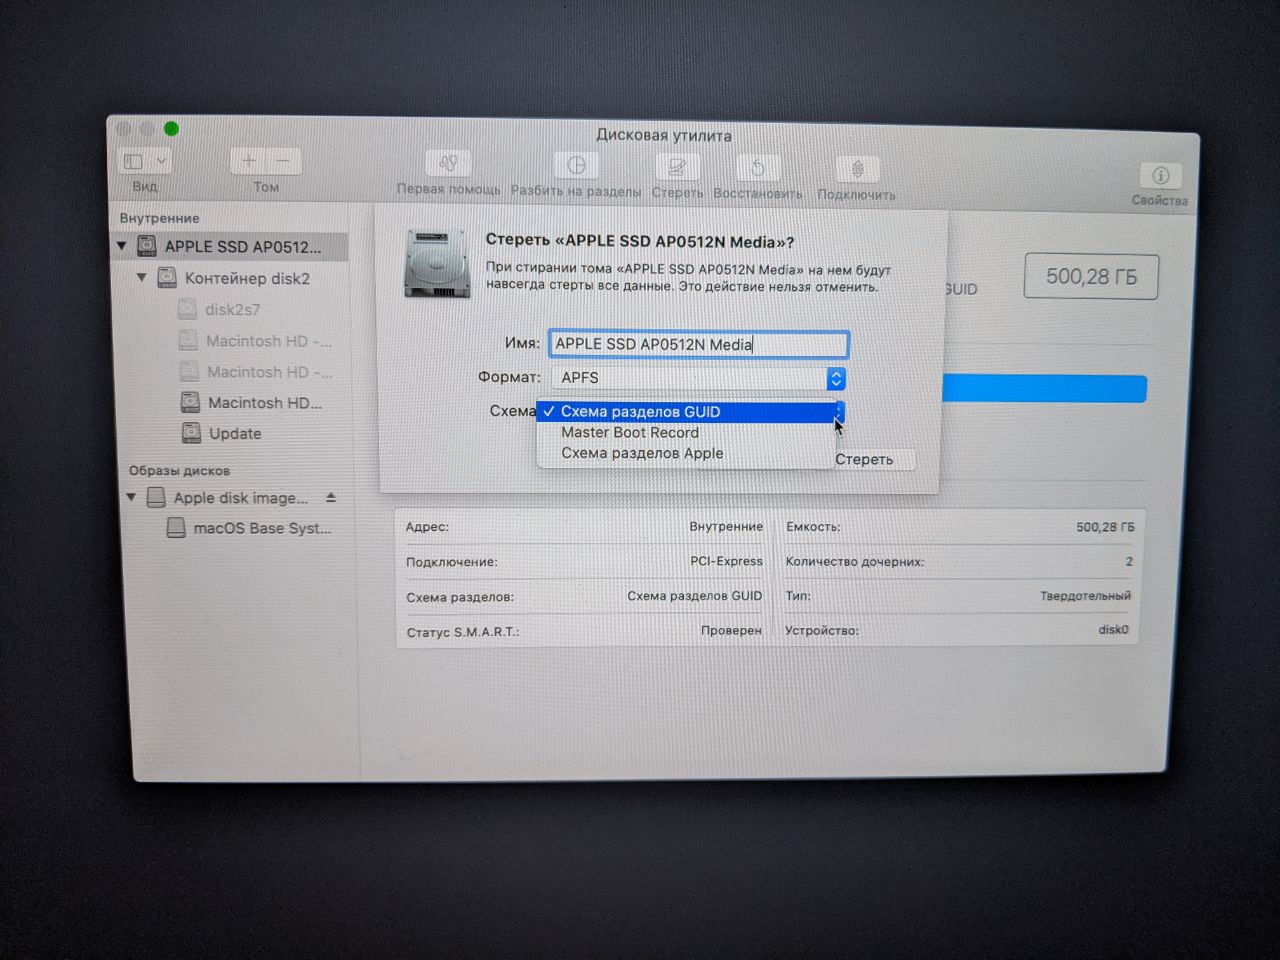Click the green zoom window button
Image resolution: width=1280 pixels, height=960 pixels.
pos(171,128)
